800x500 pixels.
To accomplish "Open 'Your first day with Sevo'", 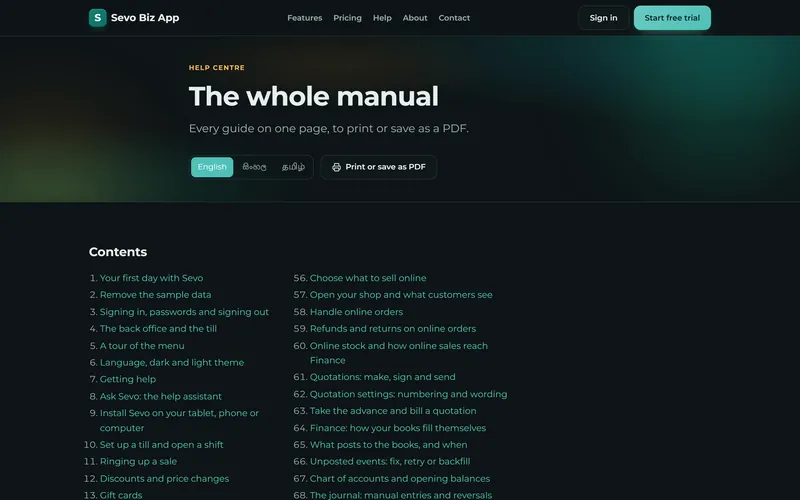I will (151, 278).
